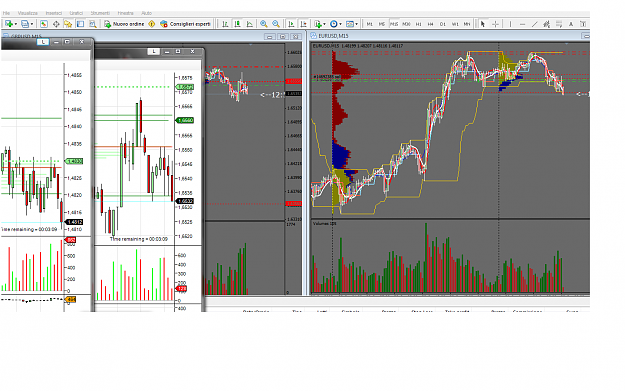The height and width of the screenshot is (391, 625).
Task: Click the GBPUSD chart title bar
Action: (x=153, y=36)
